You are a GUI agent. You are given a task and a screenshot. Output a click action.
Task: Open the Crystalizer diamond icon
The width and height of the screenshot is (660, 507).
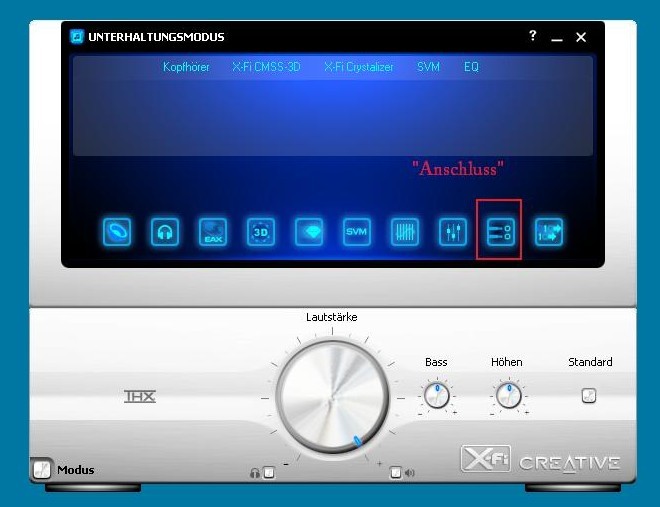coord(309,231)
